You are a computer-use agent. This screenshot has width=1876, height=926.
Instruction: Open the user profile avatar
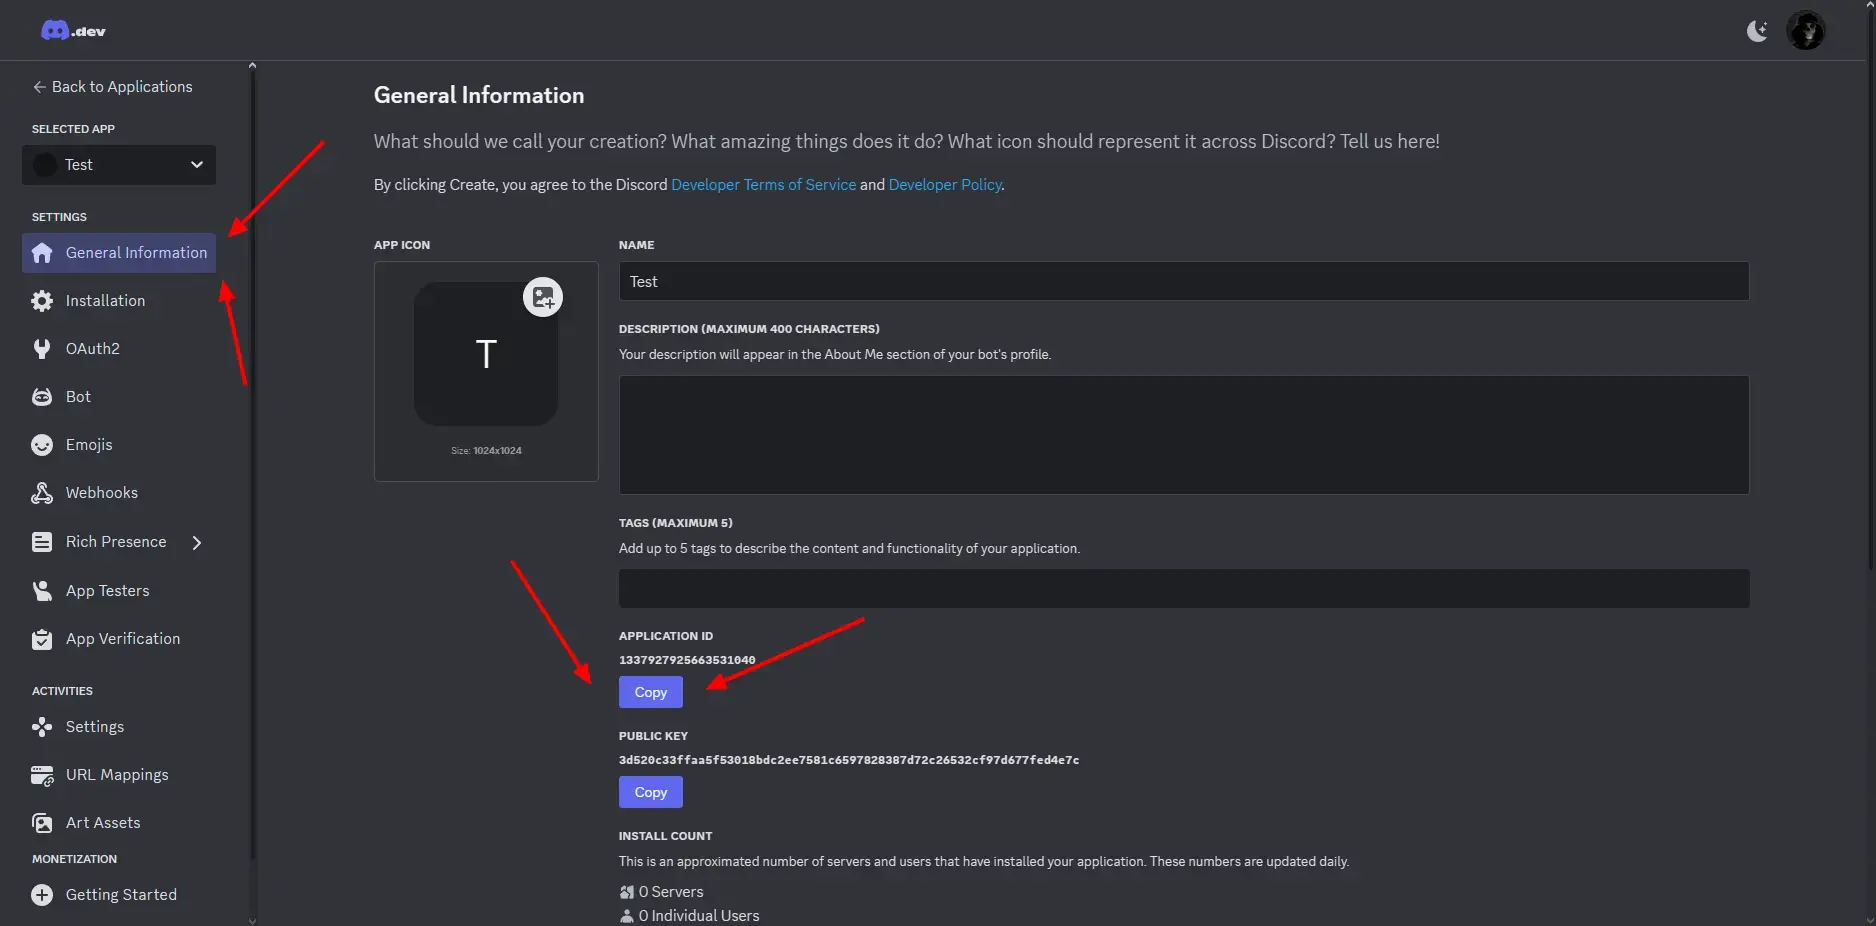[1805, 31]
